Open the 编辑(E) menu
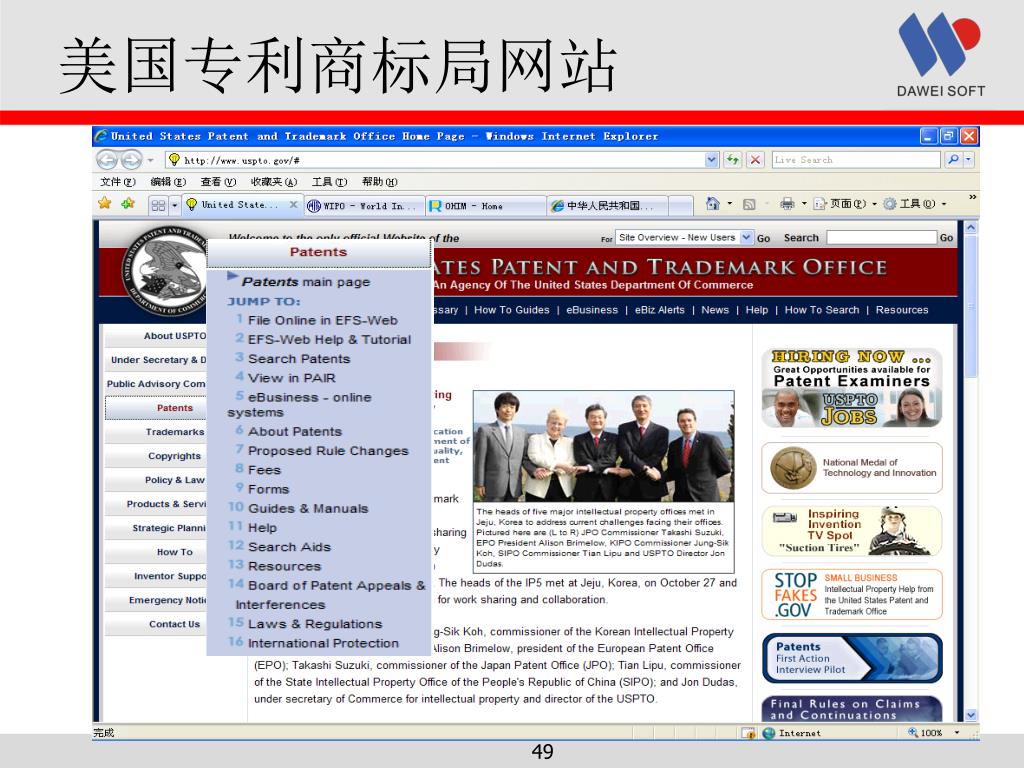The height and width of the screenshot is (768, 1024). click(x=168, y=182)
